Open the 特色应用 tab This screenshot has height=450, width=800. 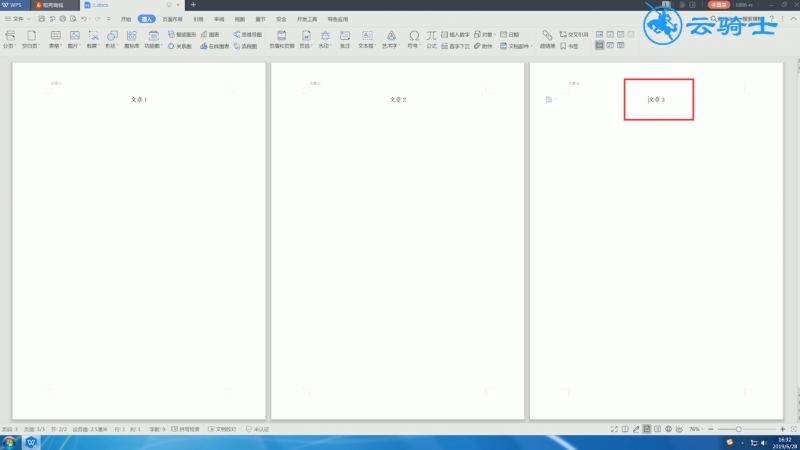coord(338,19)
